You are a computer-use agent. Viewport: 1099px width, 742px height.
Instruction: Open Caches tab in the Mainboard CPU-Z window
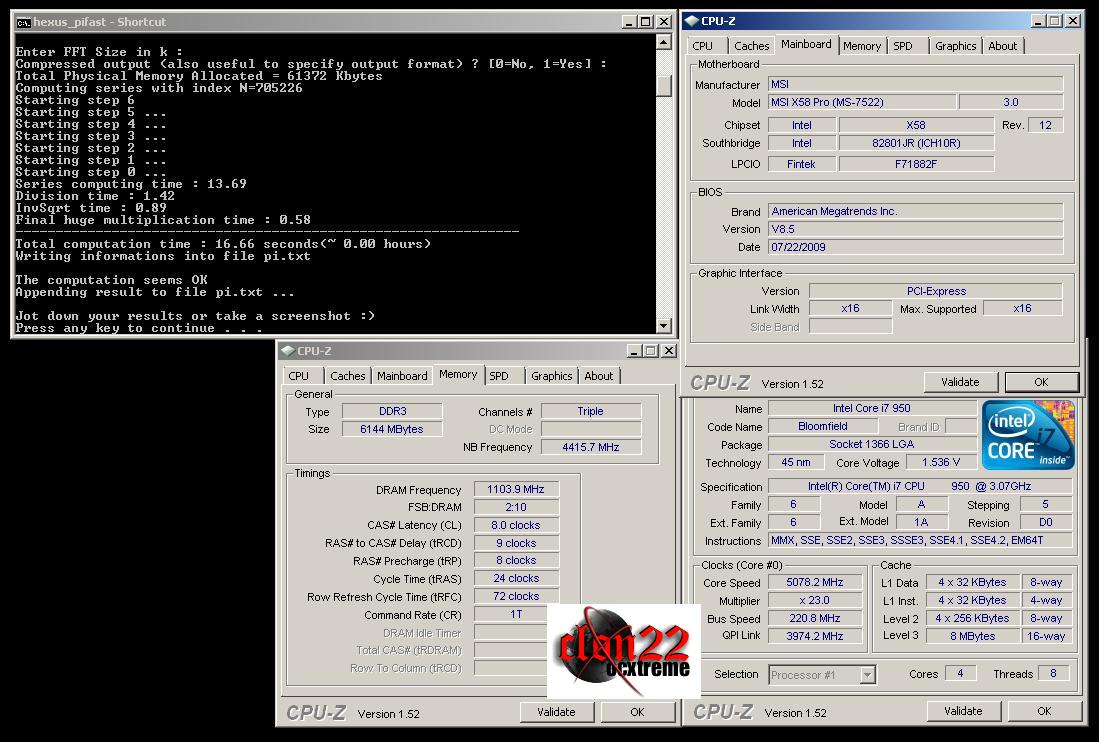(x=751, y=46)
